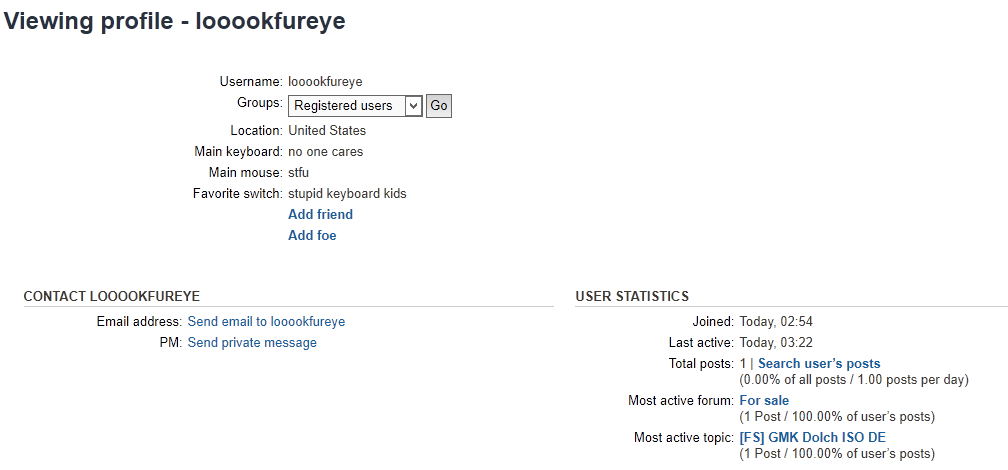Click the Add foe link

(312, 236)
